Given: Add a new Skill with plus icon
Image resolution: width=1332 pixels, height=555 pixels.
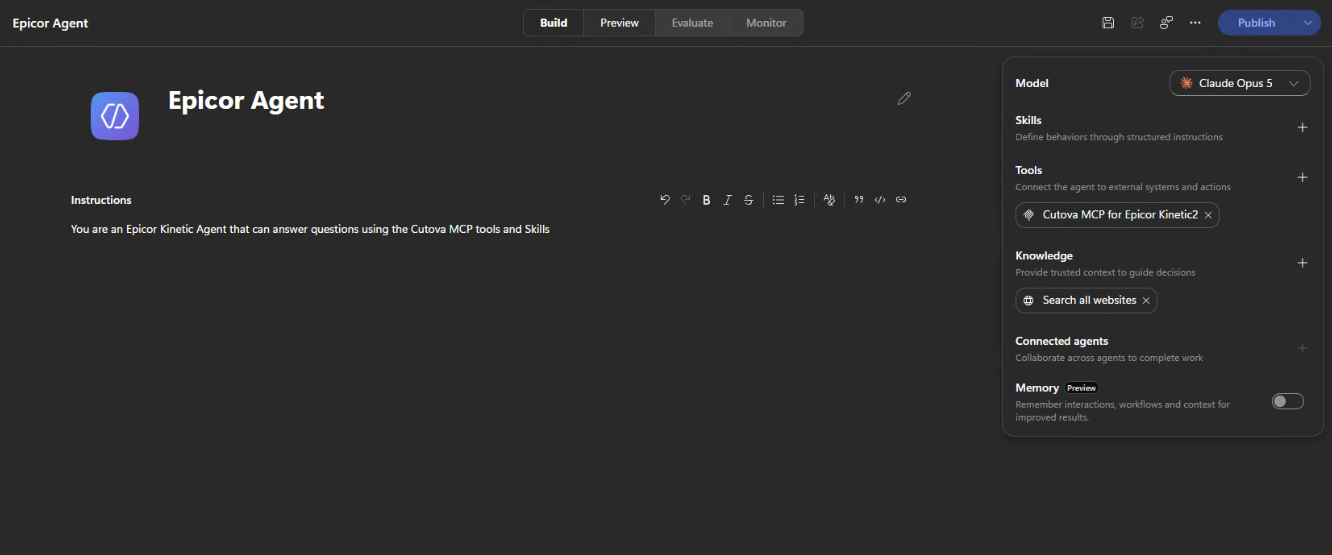Looking at the screenshot, I should (x=1302, y=128).
